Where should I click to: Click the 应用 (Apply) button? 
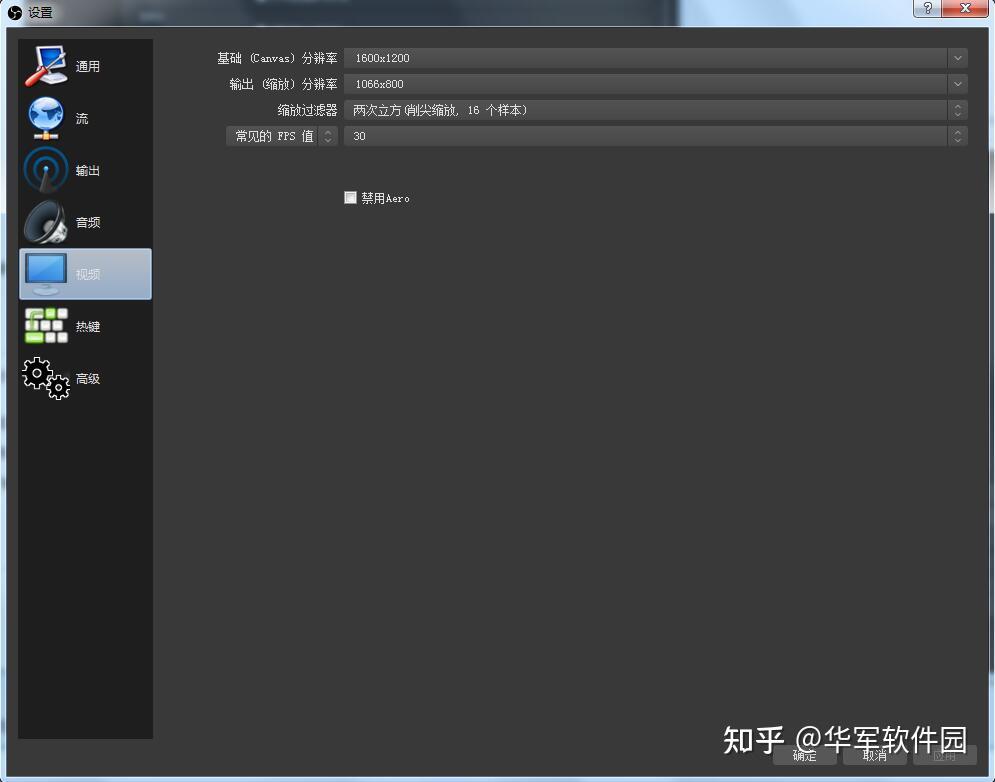[x=944, y=755]
